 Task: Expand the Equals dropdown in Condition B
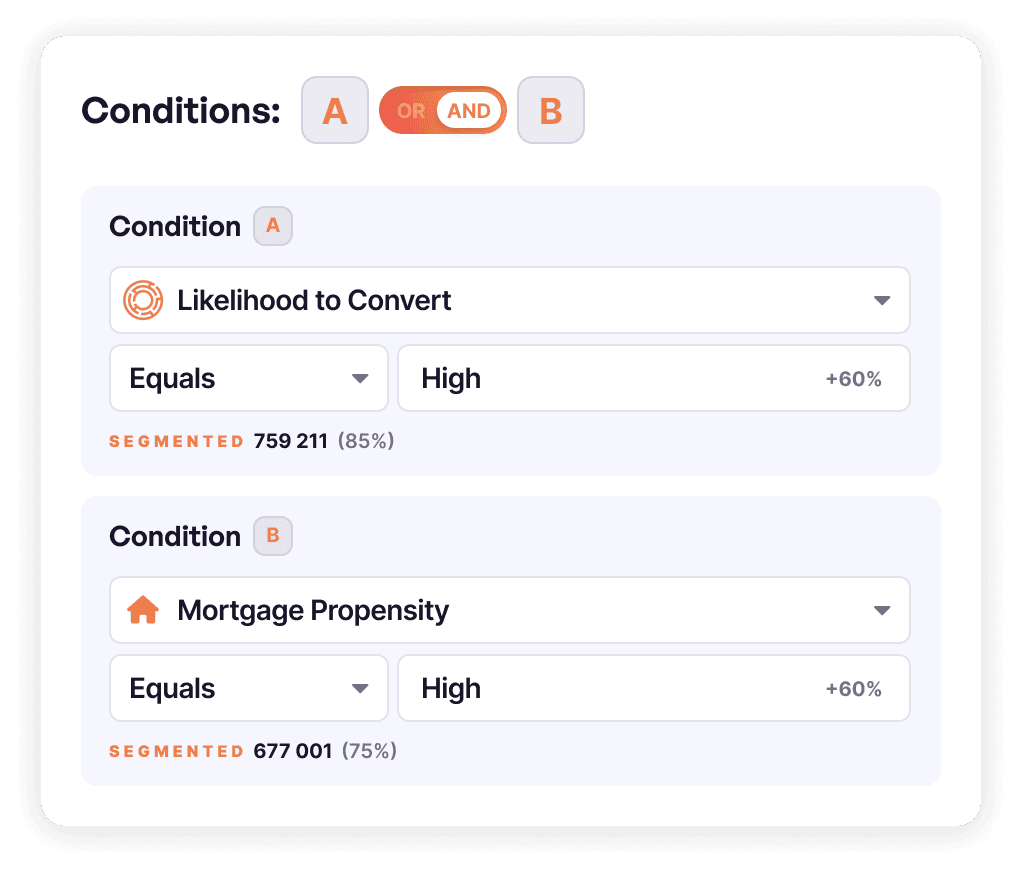coord(248,688)
